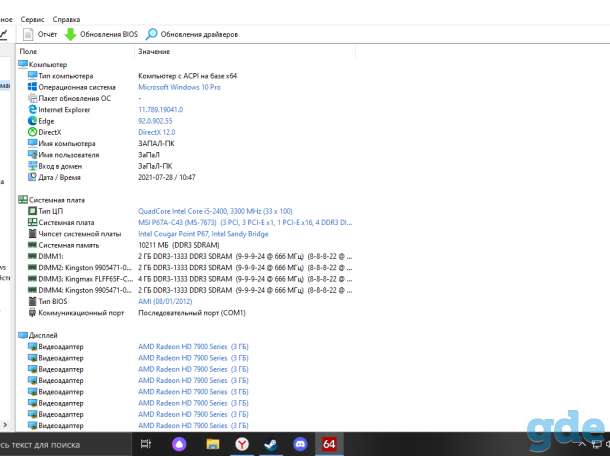Select the Системная плата group header
Viewport: 610px width, 456px height.
point(52,200)
